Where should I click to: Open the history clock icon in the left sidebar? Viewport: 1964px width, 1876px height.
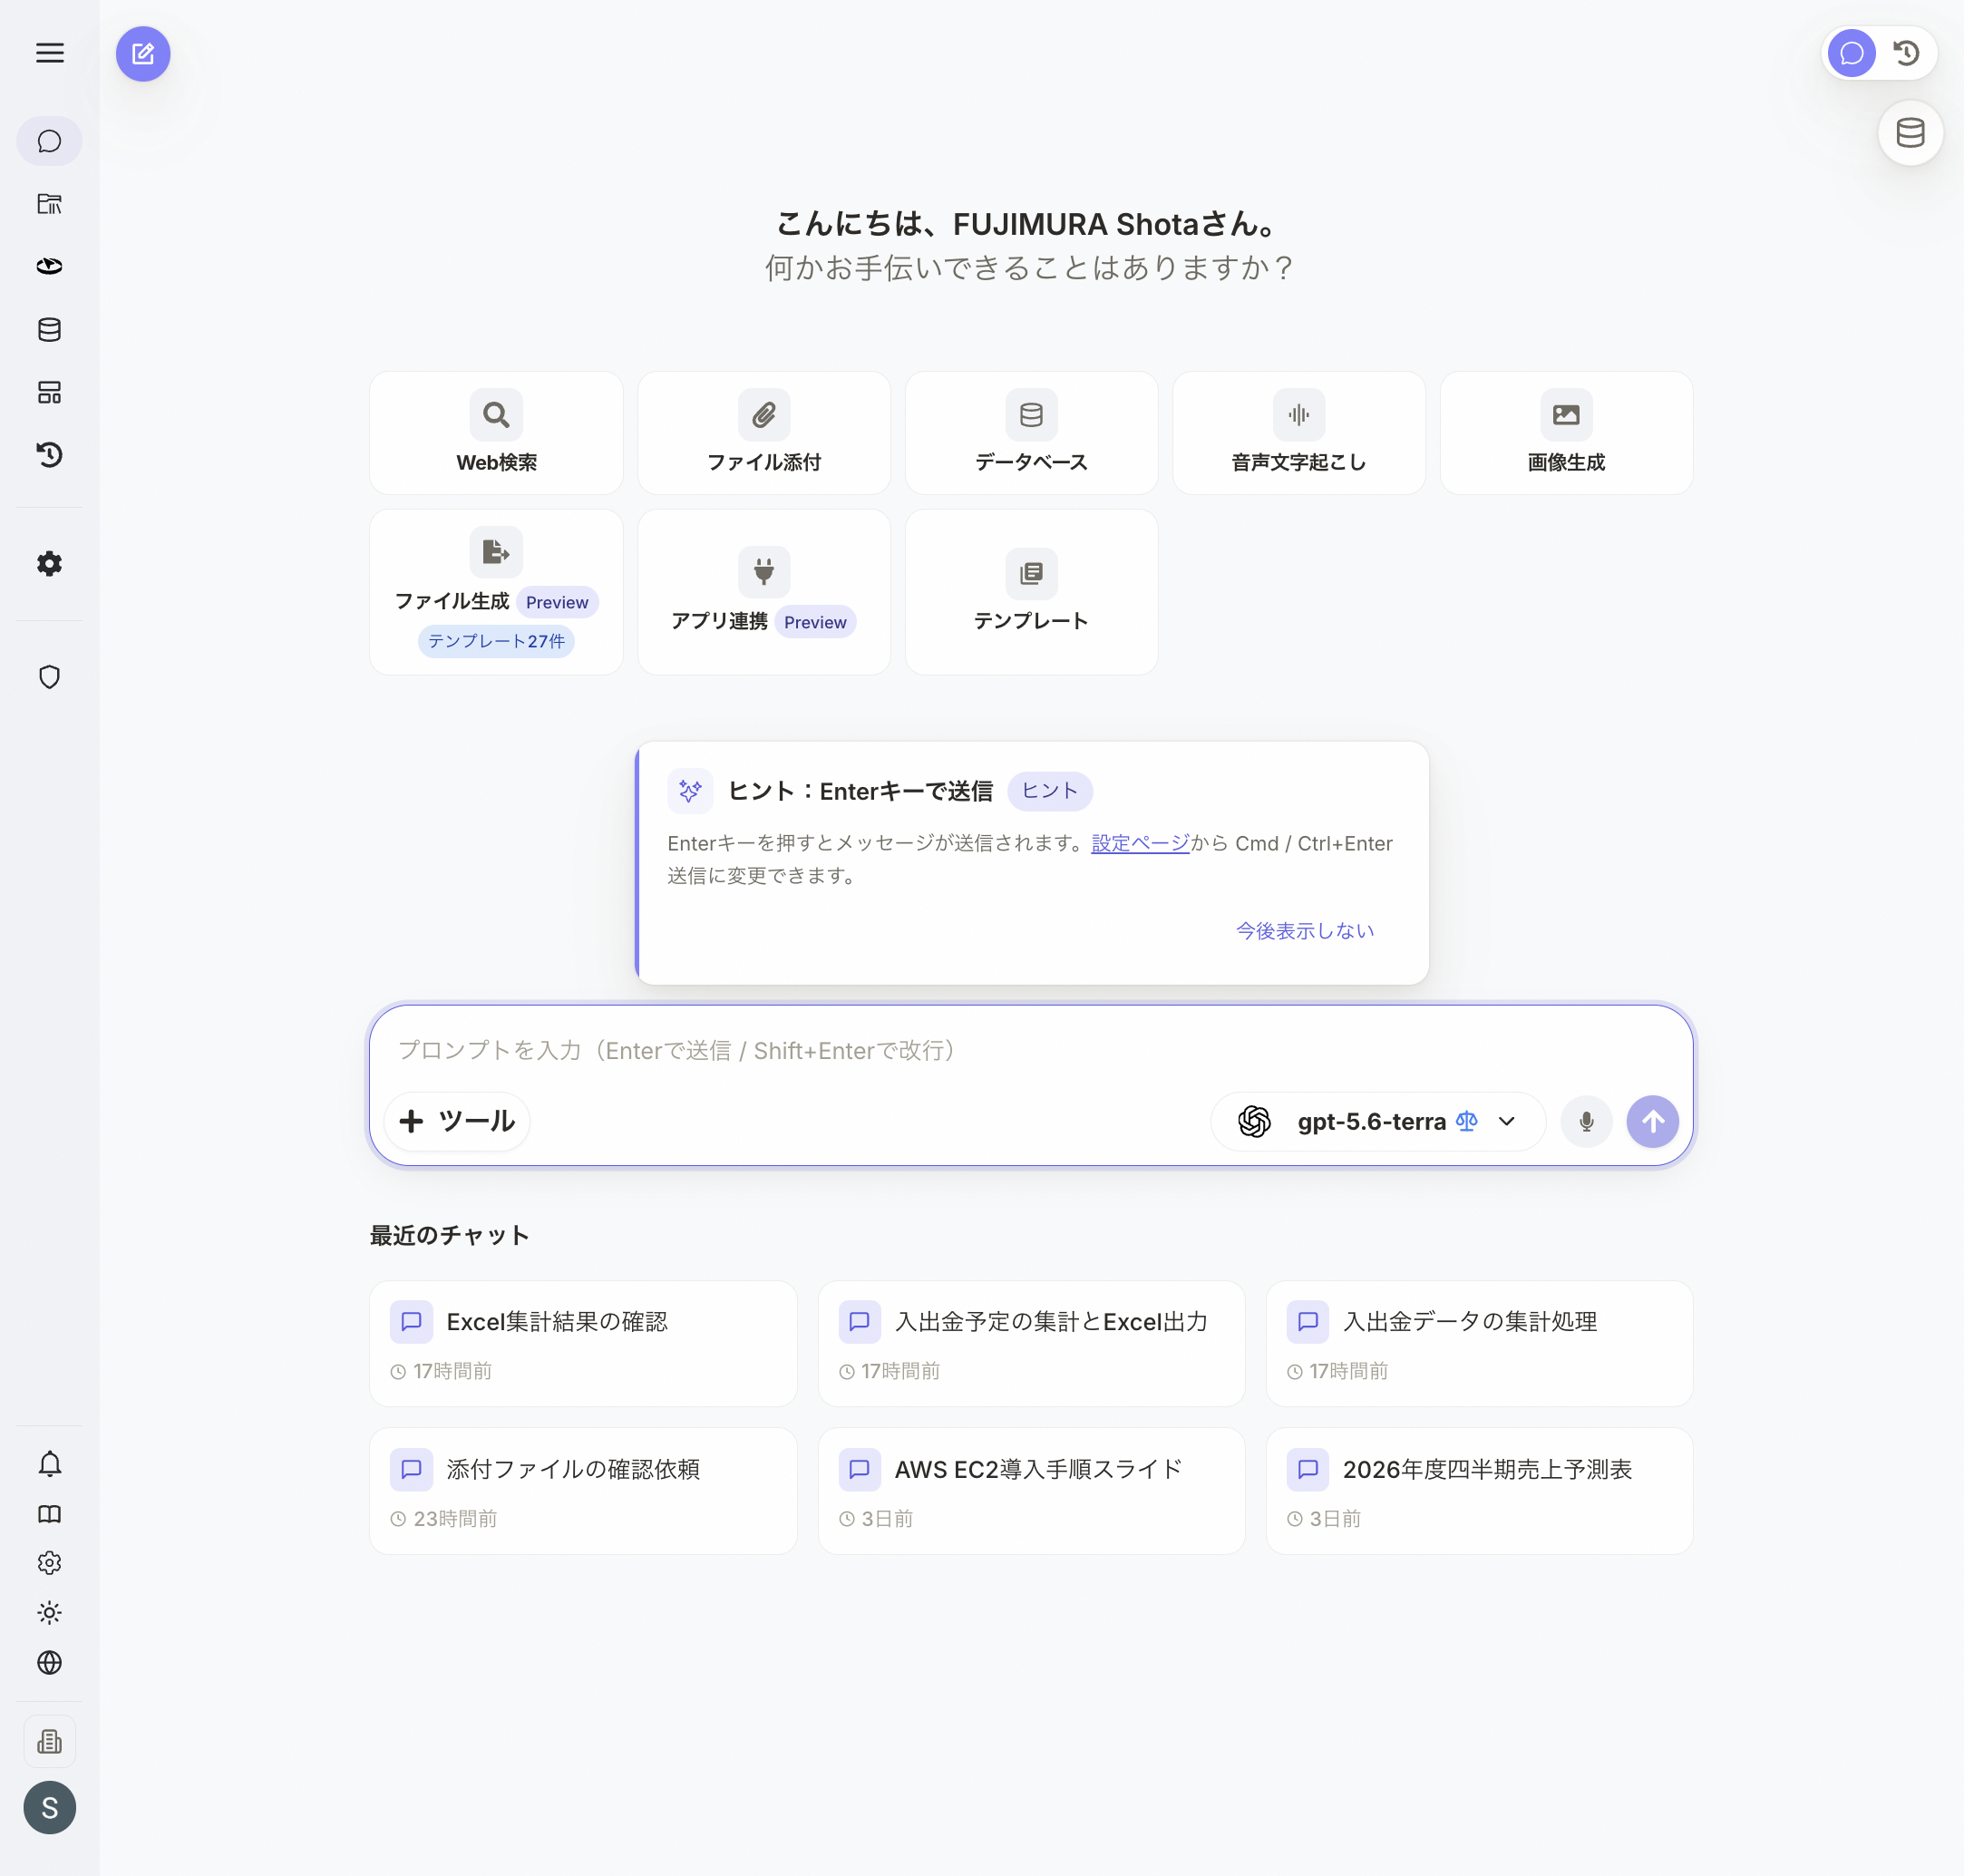coord(49,455)
